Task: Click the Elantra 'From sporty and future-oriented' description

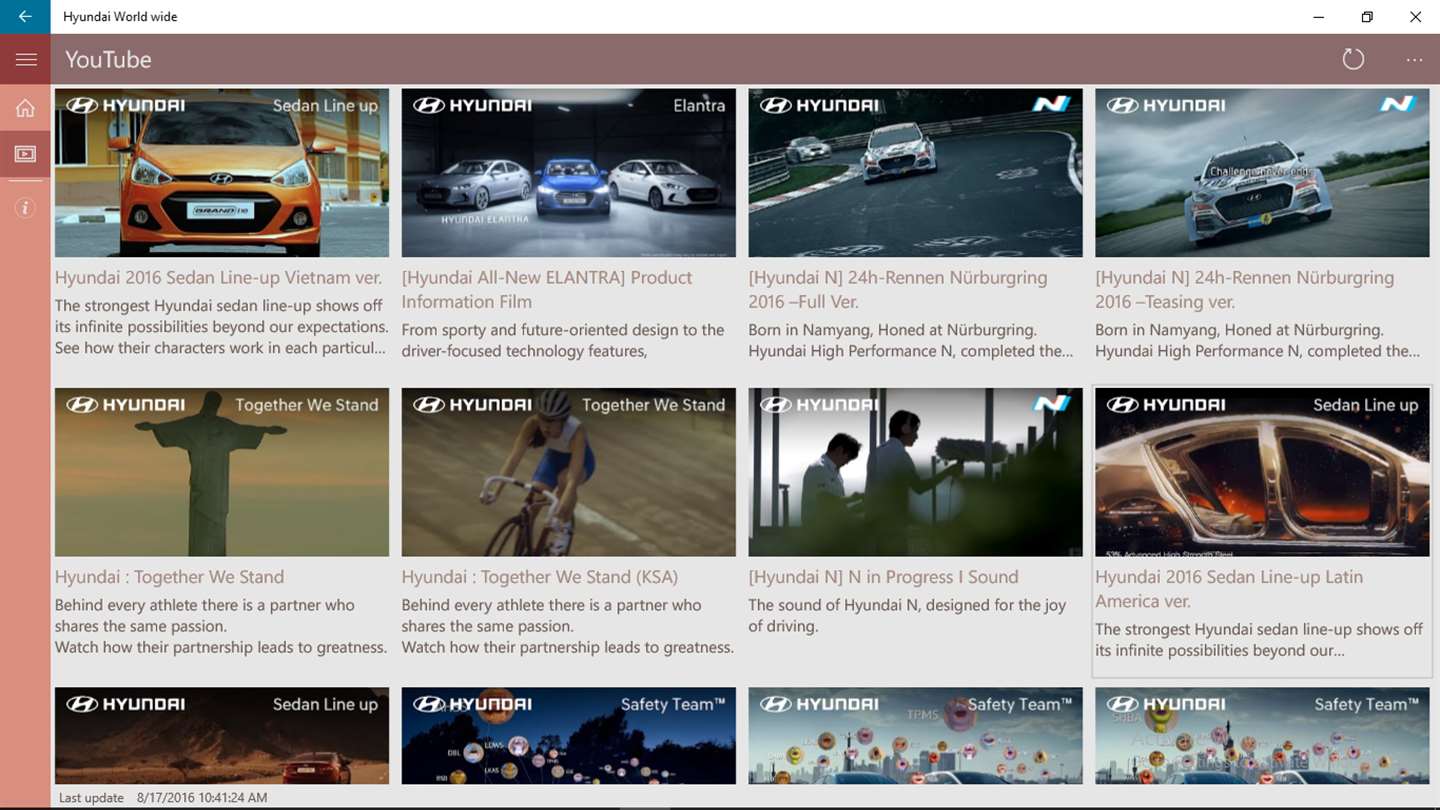Action: coord(563,340)
